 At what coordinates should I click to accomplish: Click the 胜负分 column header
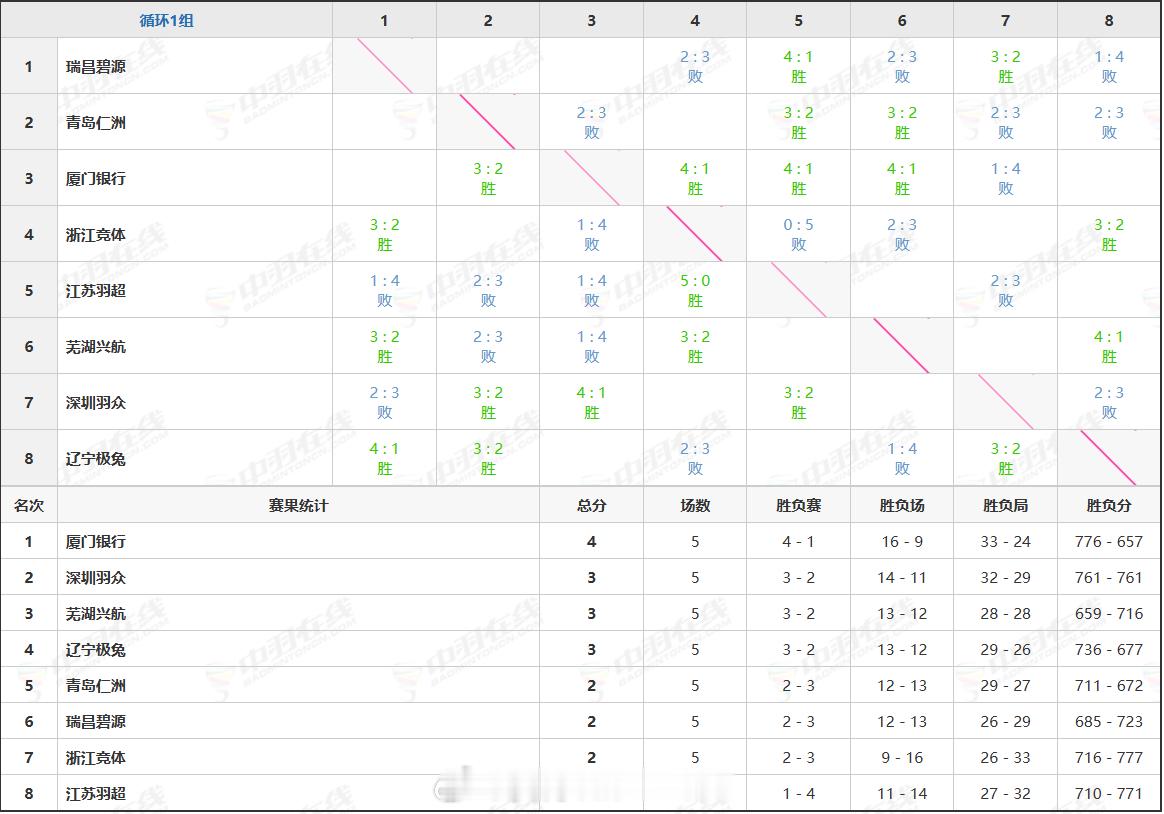pyautogui.click(x=1109, y=505)
